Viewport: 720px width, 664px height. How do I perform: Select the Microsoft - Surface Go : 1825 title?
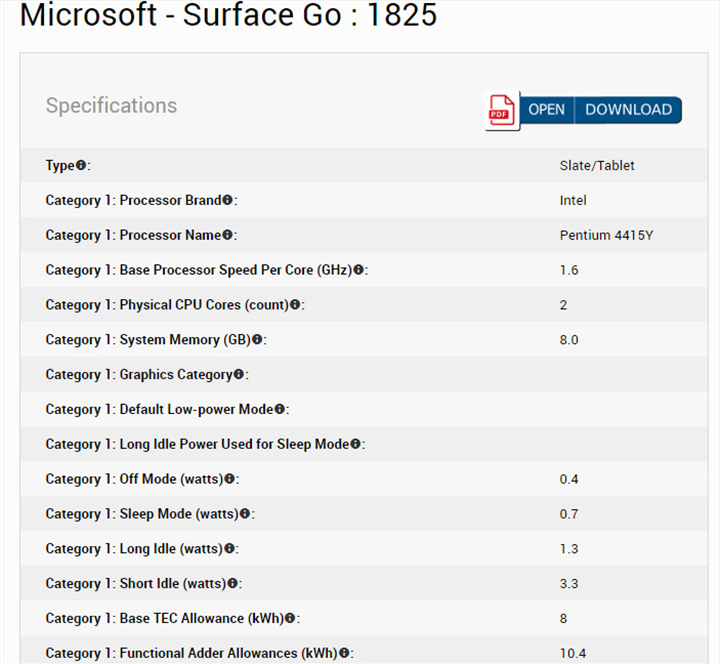(x=228, y=15)
